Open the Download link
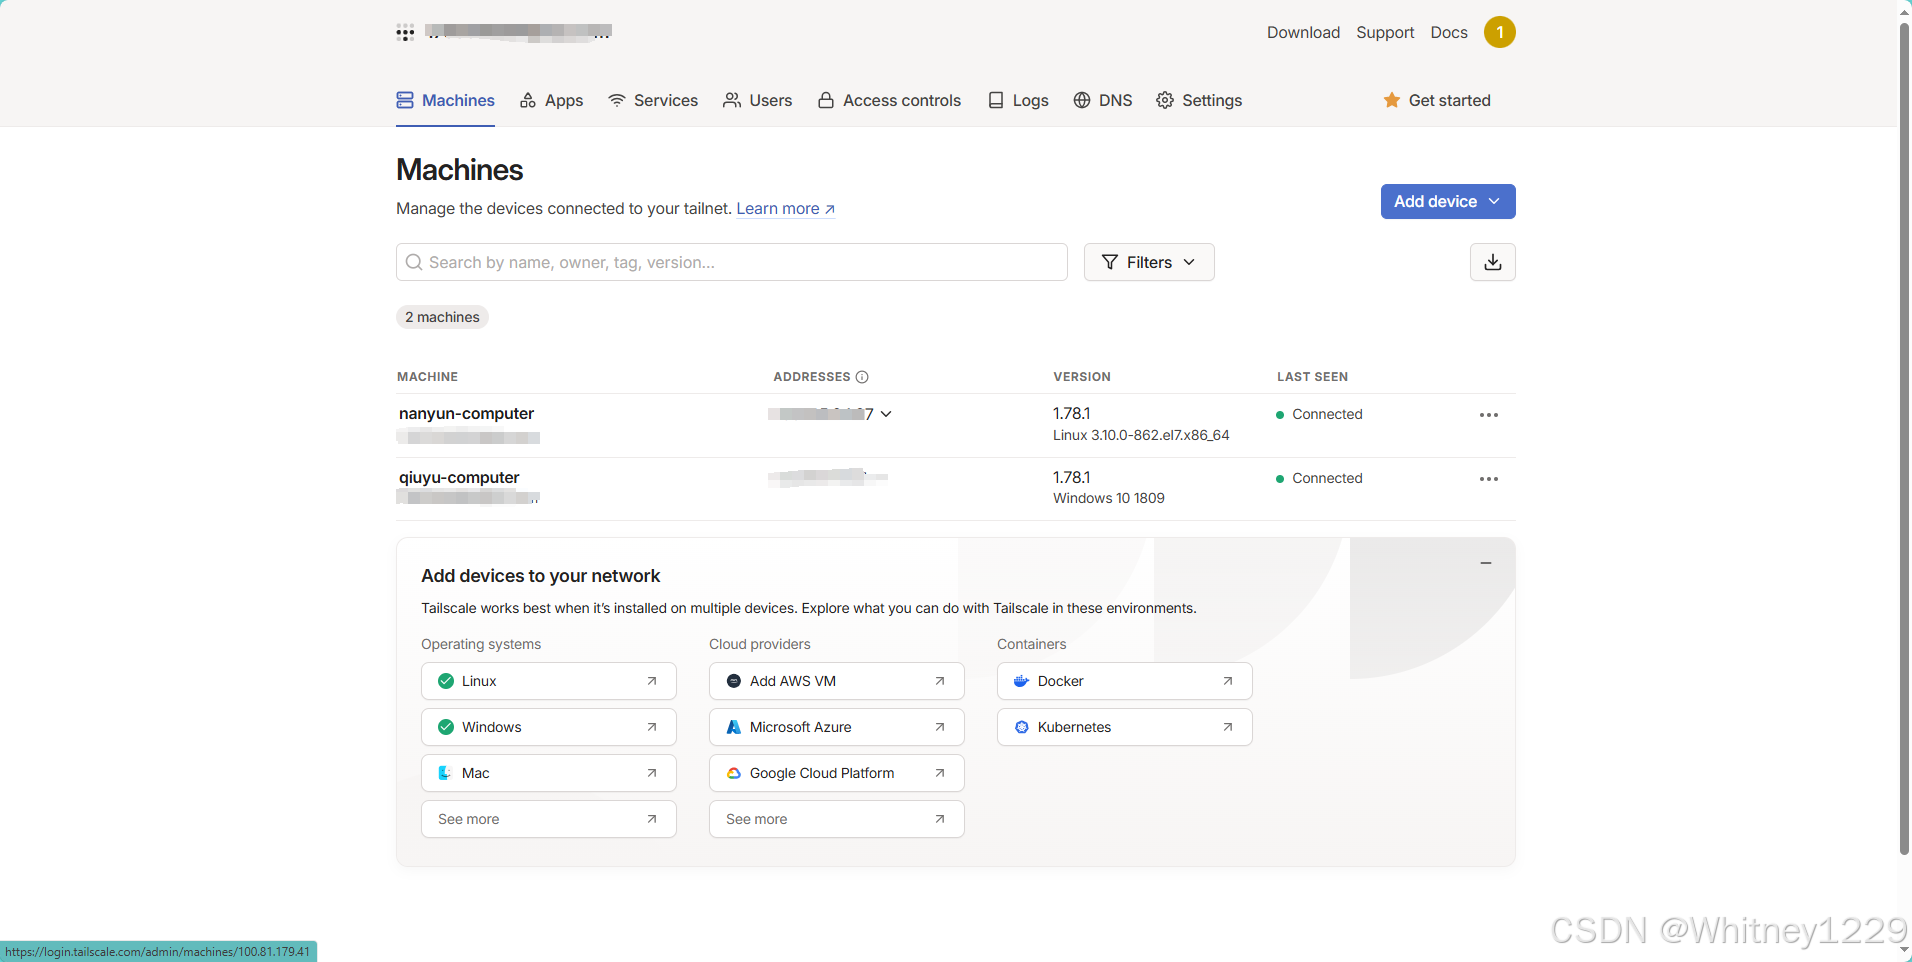The width and height of the screenshot is (1912, 962). click(x=1303, y=32)
